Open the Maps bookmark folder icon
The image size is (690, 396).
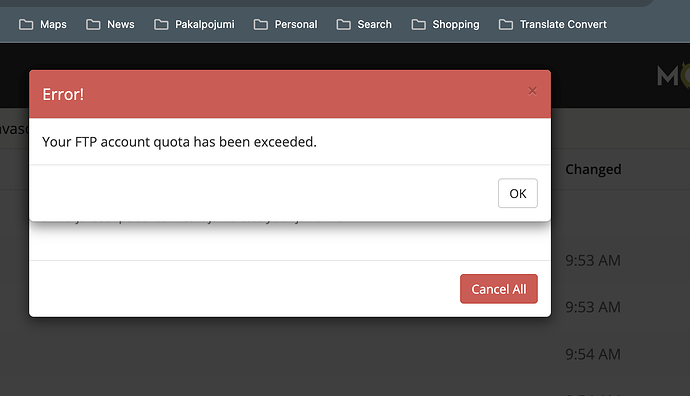26,25
